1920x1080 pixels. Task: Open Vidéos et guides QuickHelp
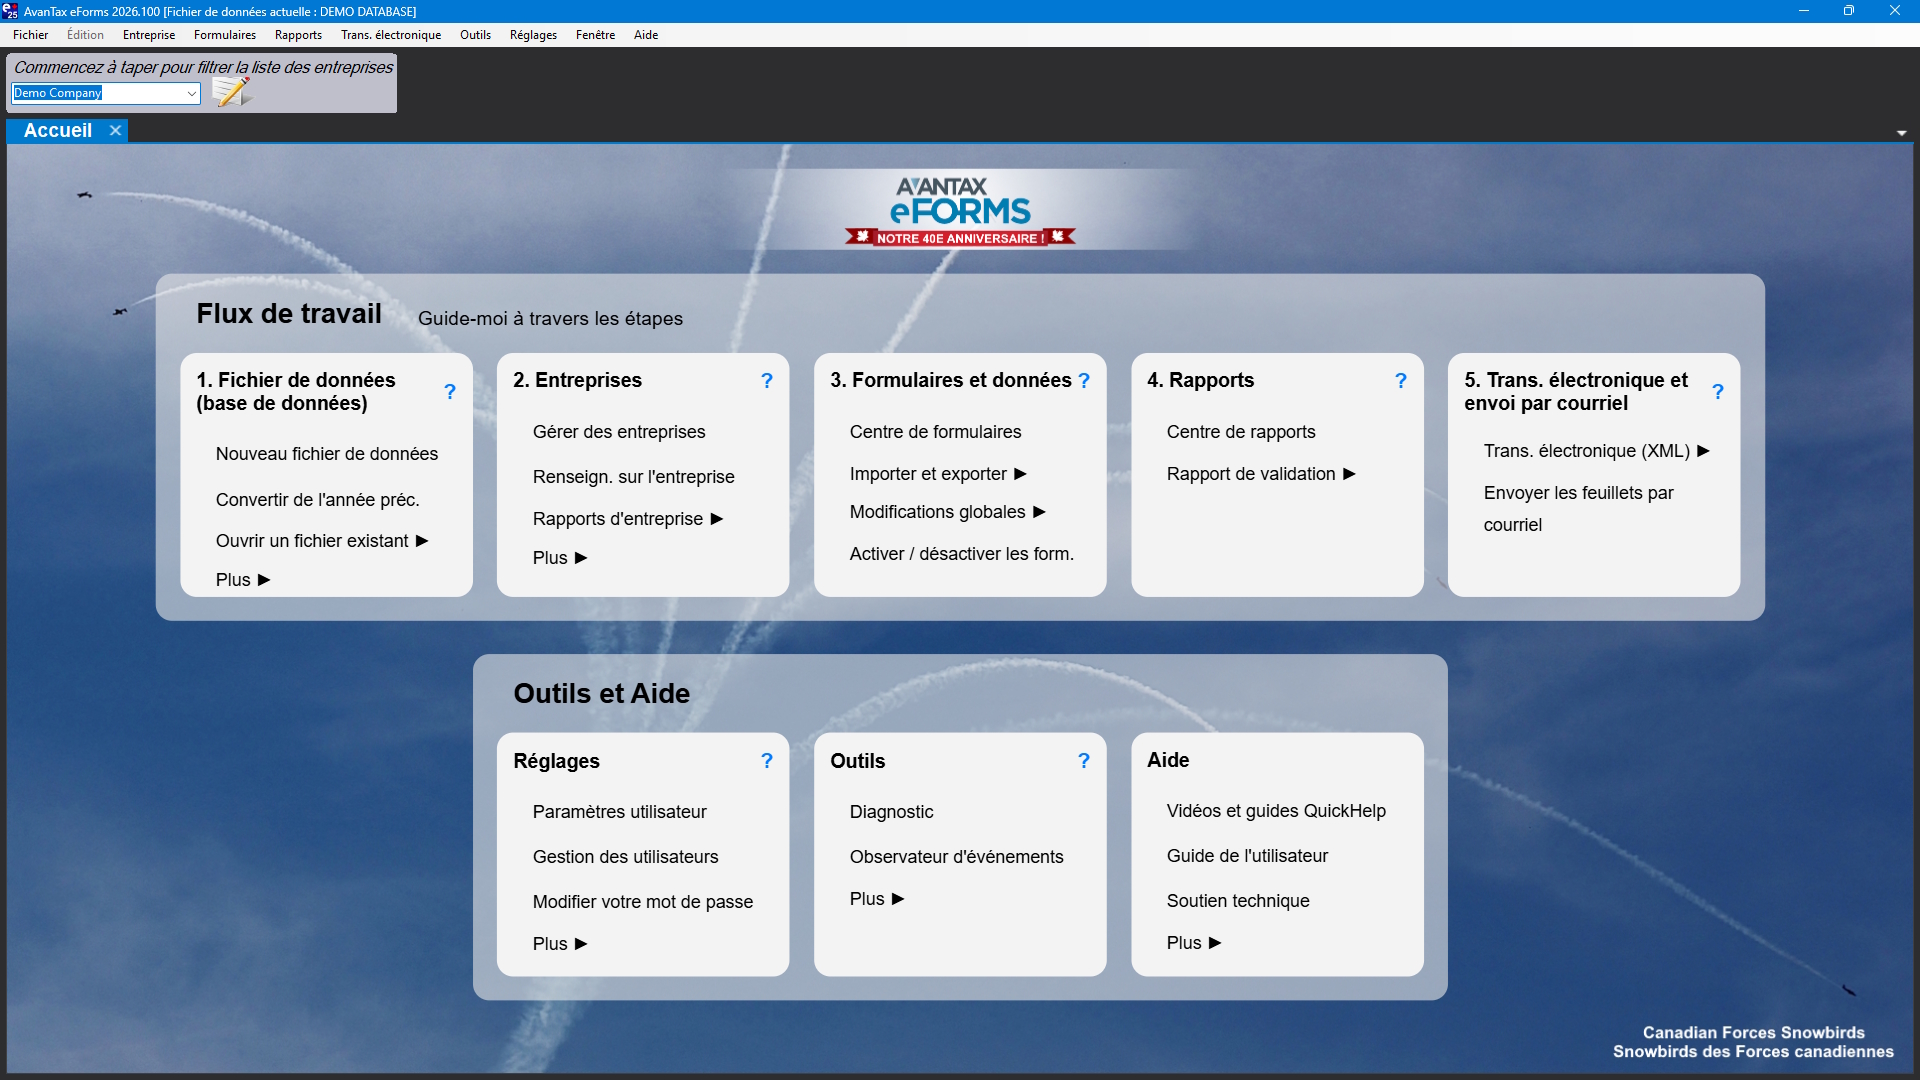1275,811
